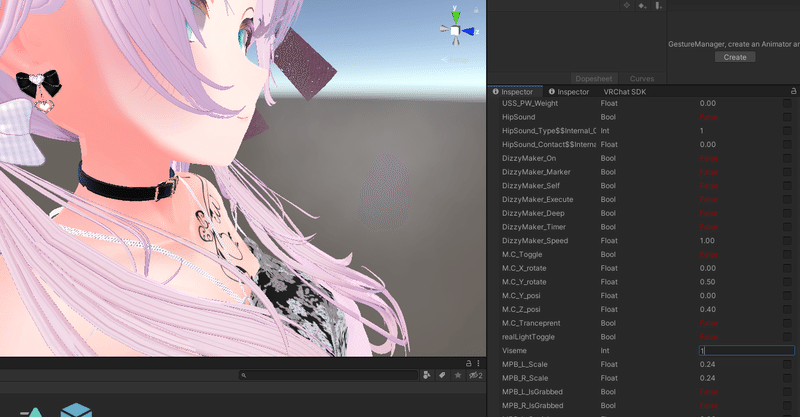
Task: Click the Viseme Int value input field
Action: [746, 351]
